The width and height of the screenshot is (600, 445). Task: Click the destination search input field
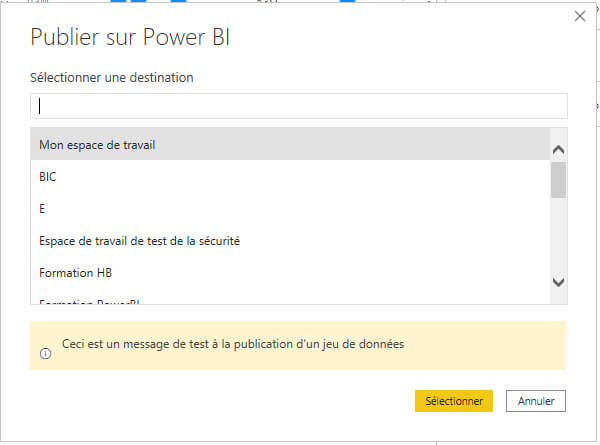click(299, 106)
